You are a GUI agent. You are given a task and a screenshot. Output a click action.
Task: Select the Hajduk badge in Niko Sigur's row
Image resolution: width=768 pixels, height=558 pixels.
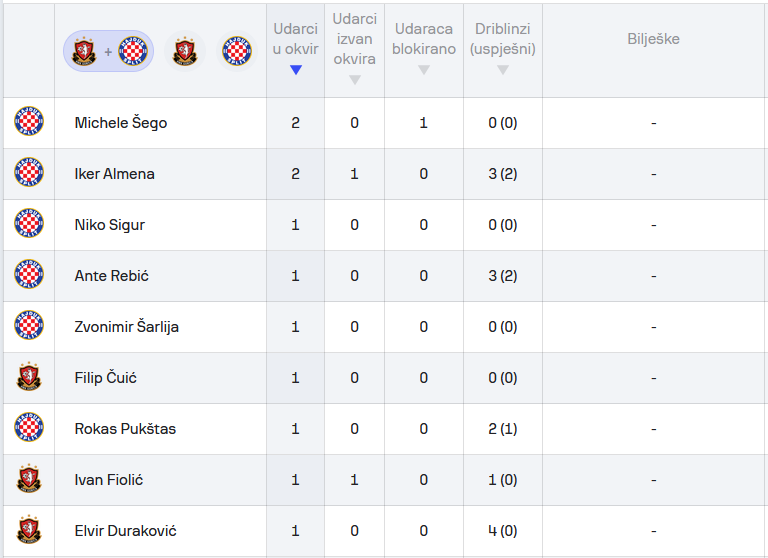[29, 225]
